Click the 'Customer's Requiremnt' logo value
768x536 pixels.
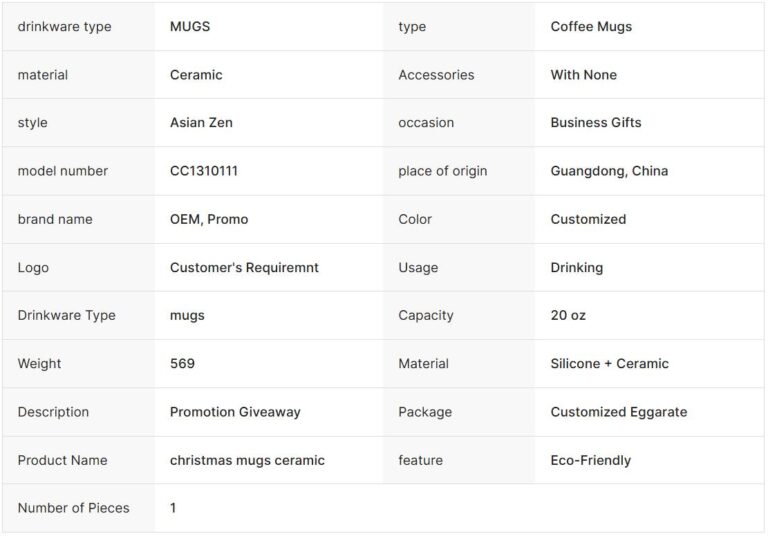[244, 268]
